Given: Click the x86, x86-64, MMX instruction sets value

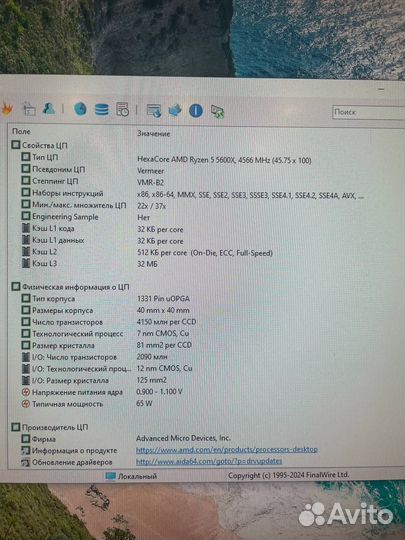Looking at the screenshot, I should pyautogui.click(x=250, y=195).
